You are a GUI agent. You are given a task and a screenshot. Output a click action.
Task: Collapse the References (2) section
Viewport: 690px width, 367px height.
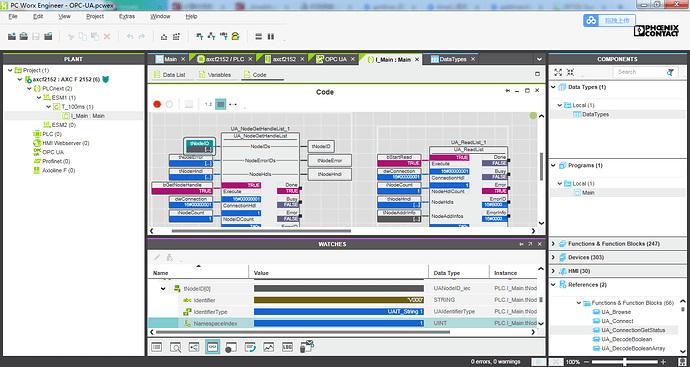click(554, 285)
